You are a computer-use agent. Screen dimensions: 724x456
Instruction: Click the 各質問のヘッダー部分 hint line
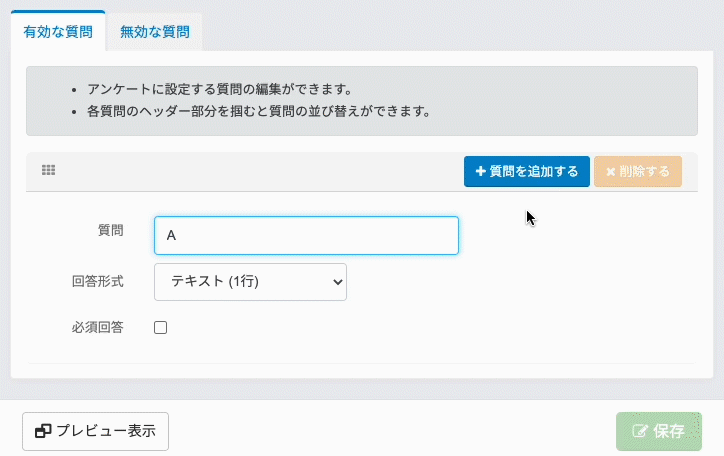(x=258, y=111)
